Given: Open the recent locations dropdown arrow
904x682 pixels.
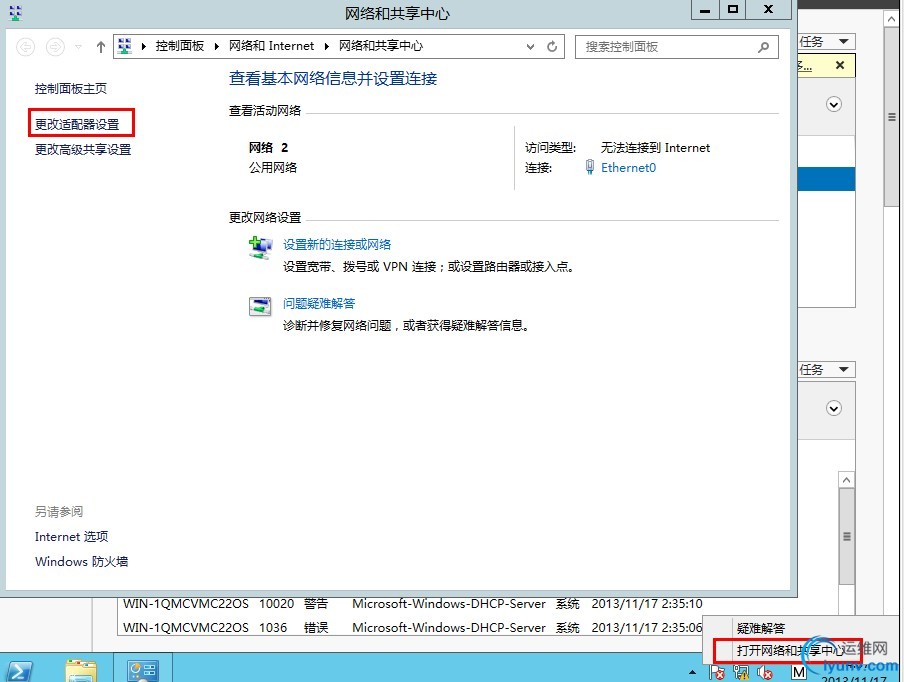Looking at the screenshot, I should click(x=78, y=47).
